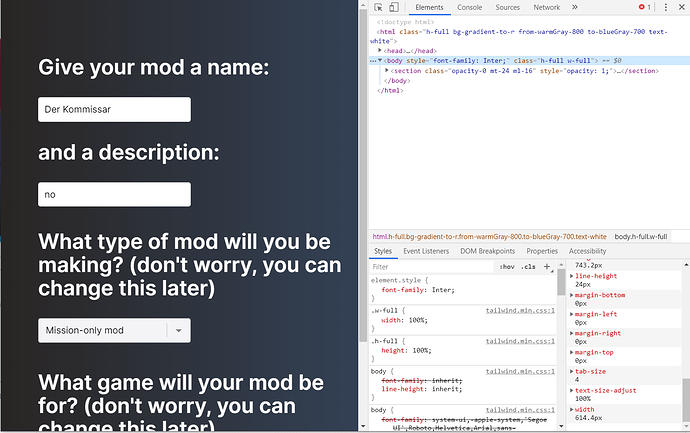Click the Styles pane scroll-down arrow
This screenshot has width=690, height=433.
[x=561, y=426]
